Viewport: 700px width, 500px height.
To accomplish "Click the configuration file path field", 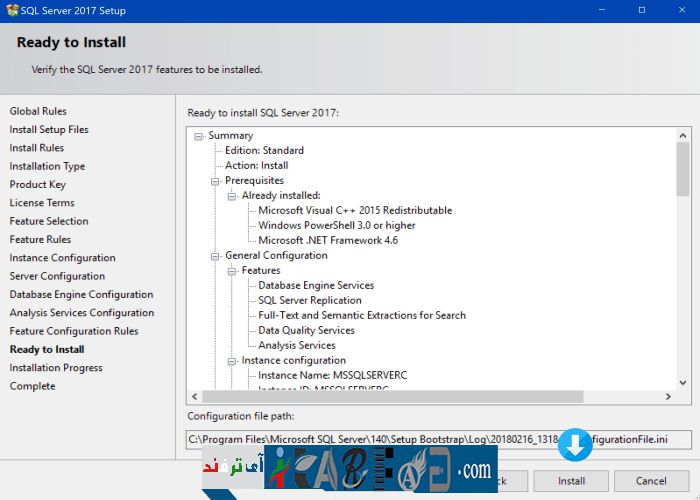I will [370, 439].
